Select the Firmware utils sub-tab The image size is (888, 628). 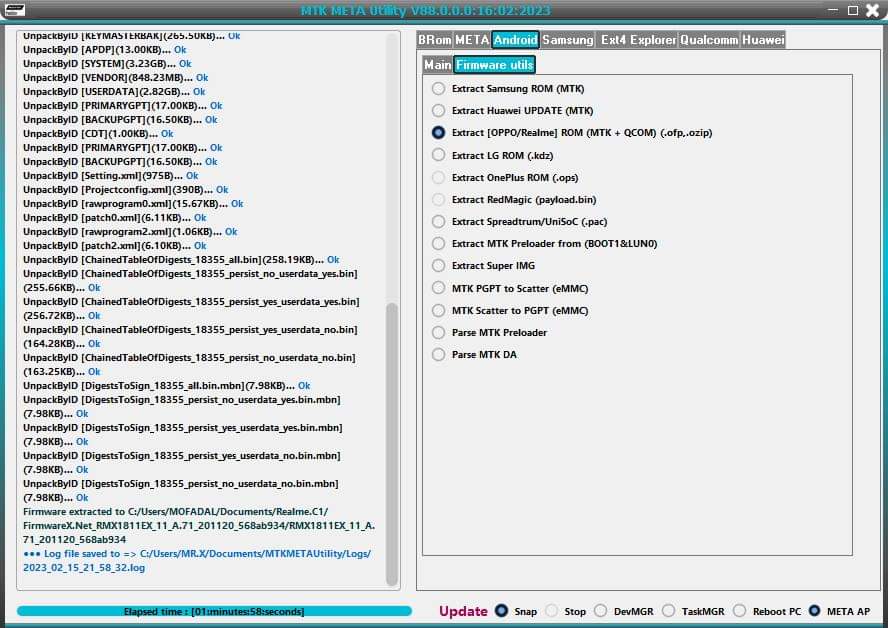click(x=494, y=65)
